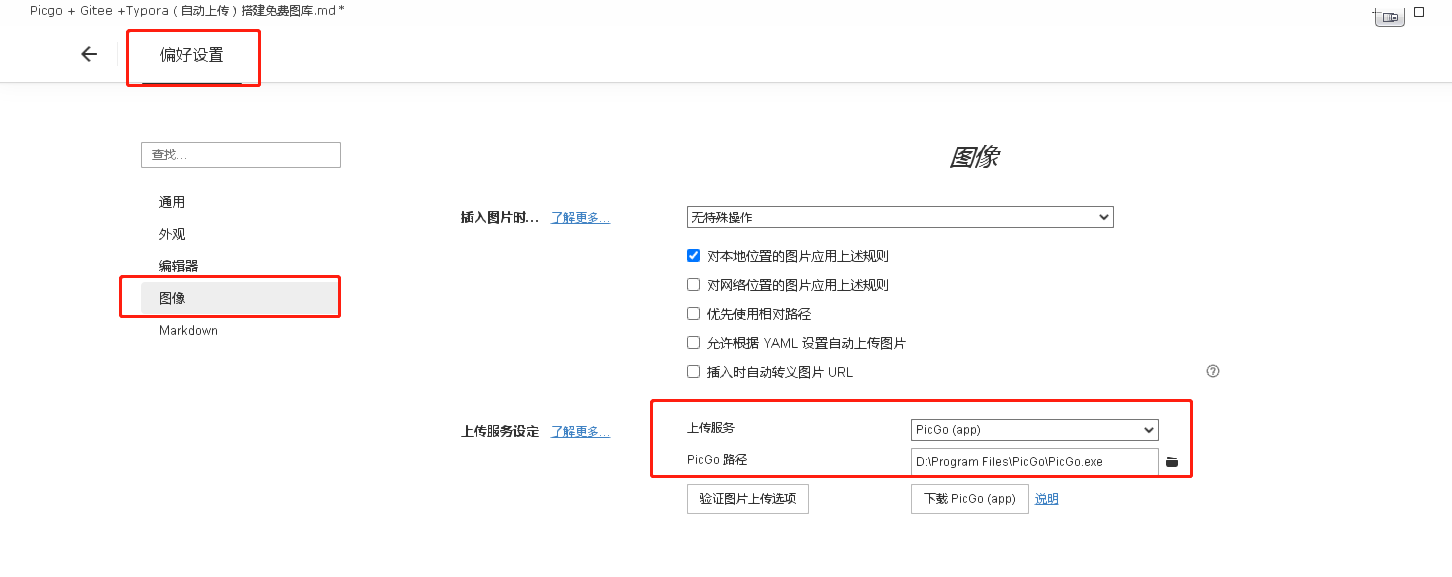Click the 上传服务设定 label

click(500, 432)
